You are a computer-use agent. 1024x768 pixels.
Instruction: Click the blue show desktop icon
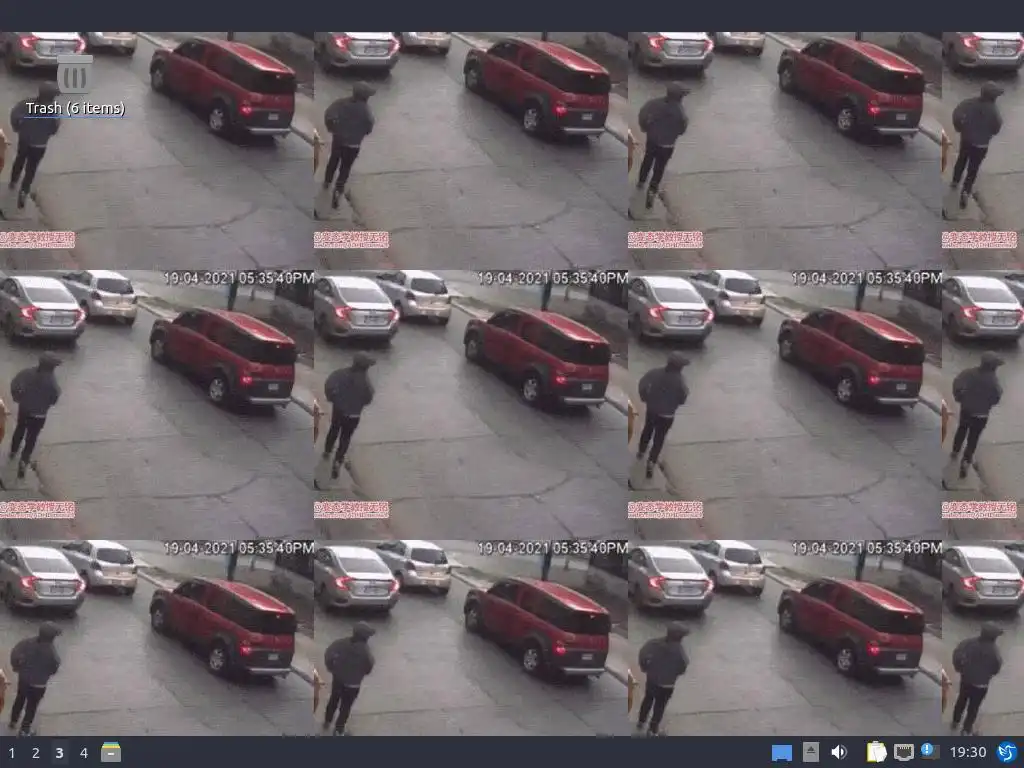[782, 753]
